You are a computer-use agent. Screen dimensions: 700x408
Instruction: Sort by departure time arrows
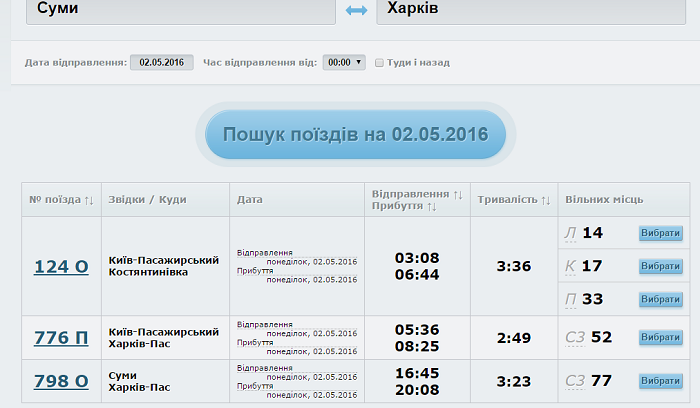tap(458, 193)
